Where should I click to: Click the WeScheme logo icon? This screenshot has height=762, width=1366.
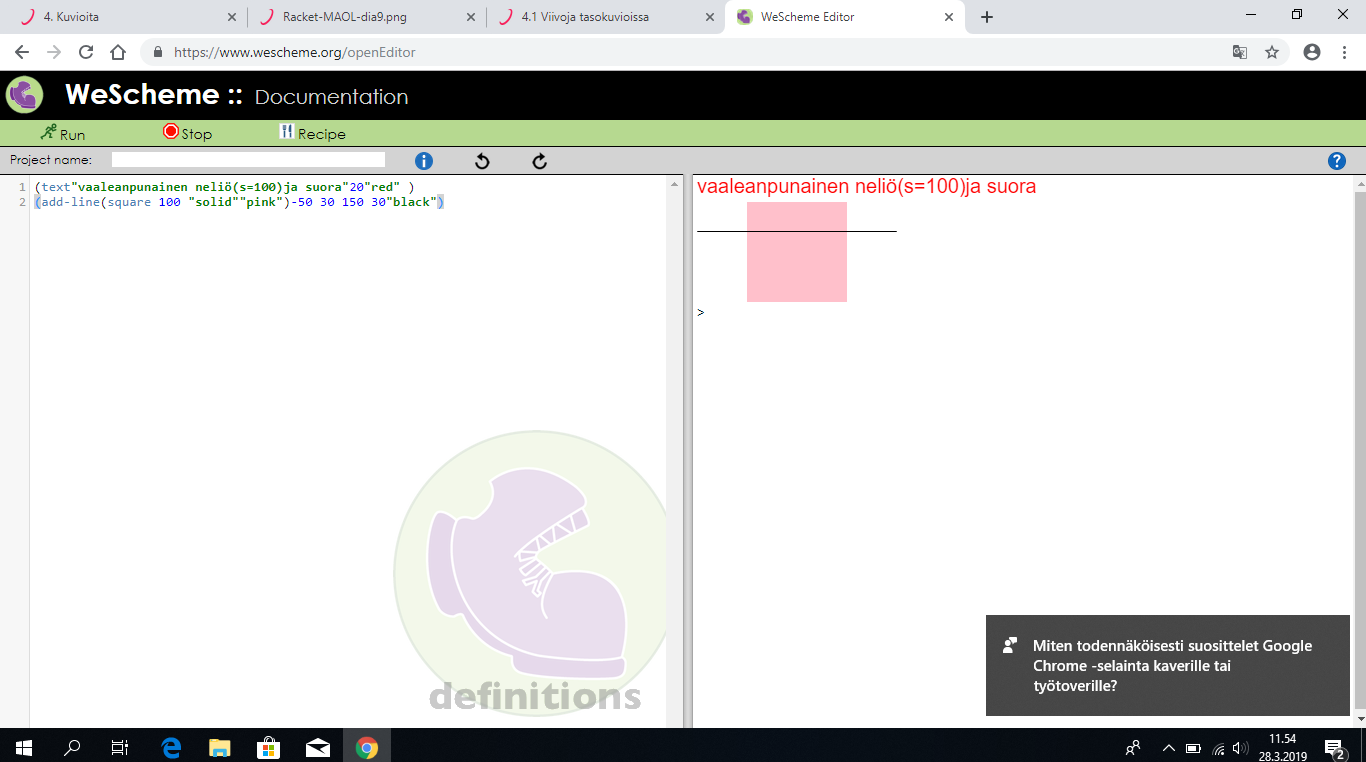[25, 95]
